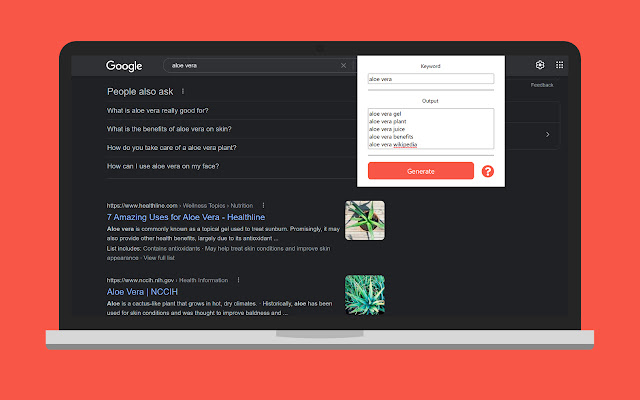Click the healthline.com URL breadcrumb

180,206
